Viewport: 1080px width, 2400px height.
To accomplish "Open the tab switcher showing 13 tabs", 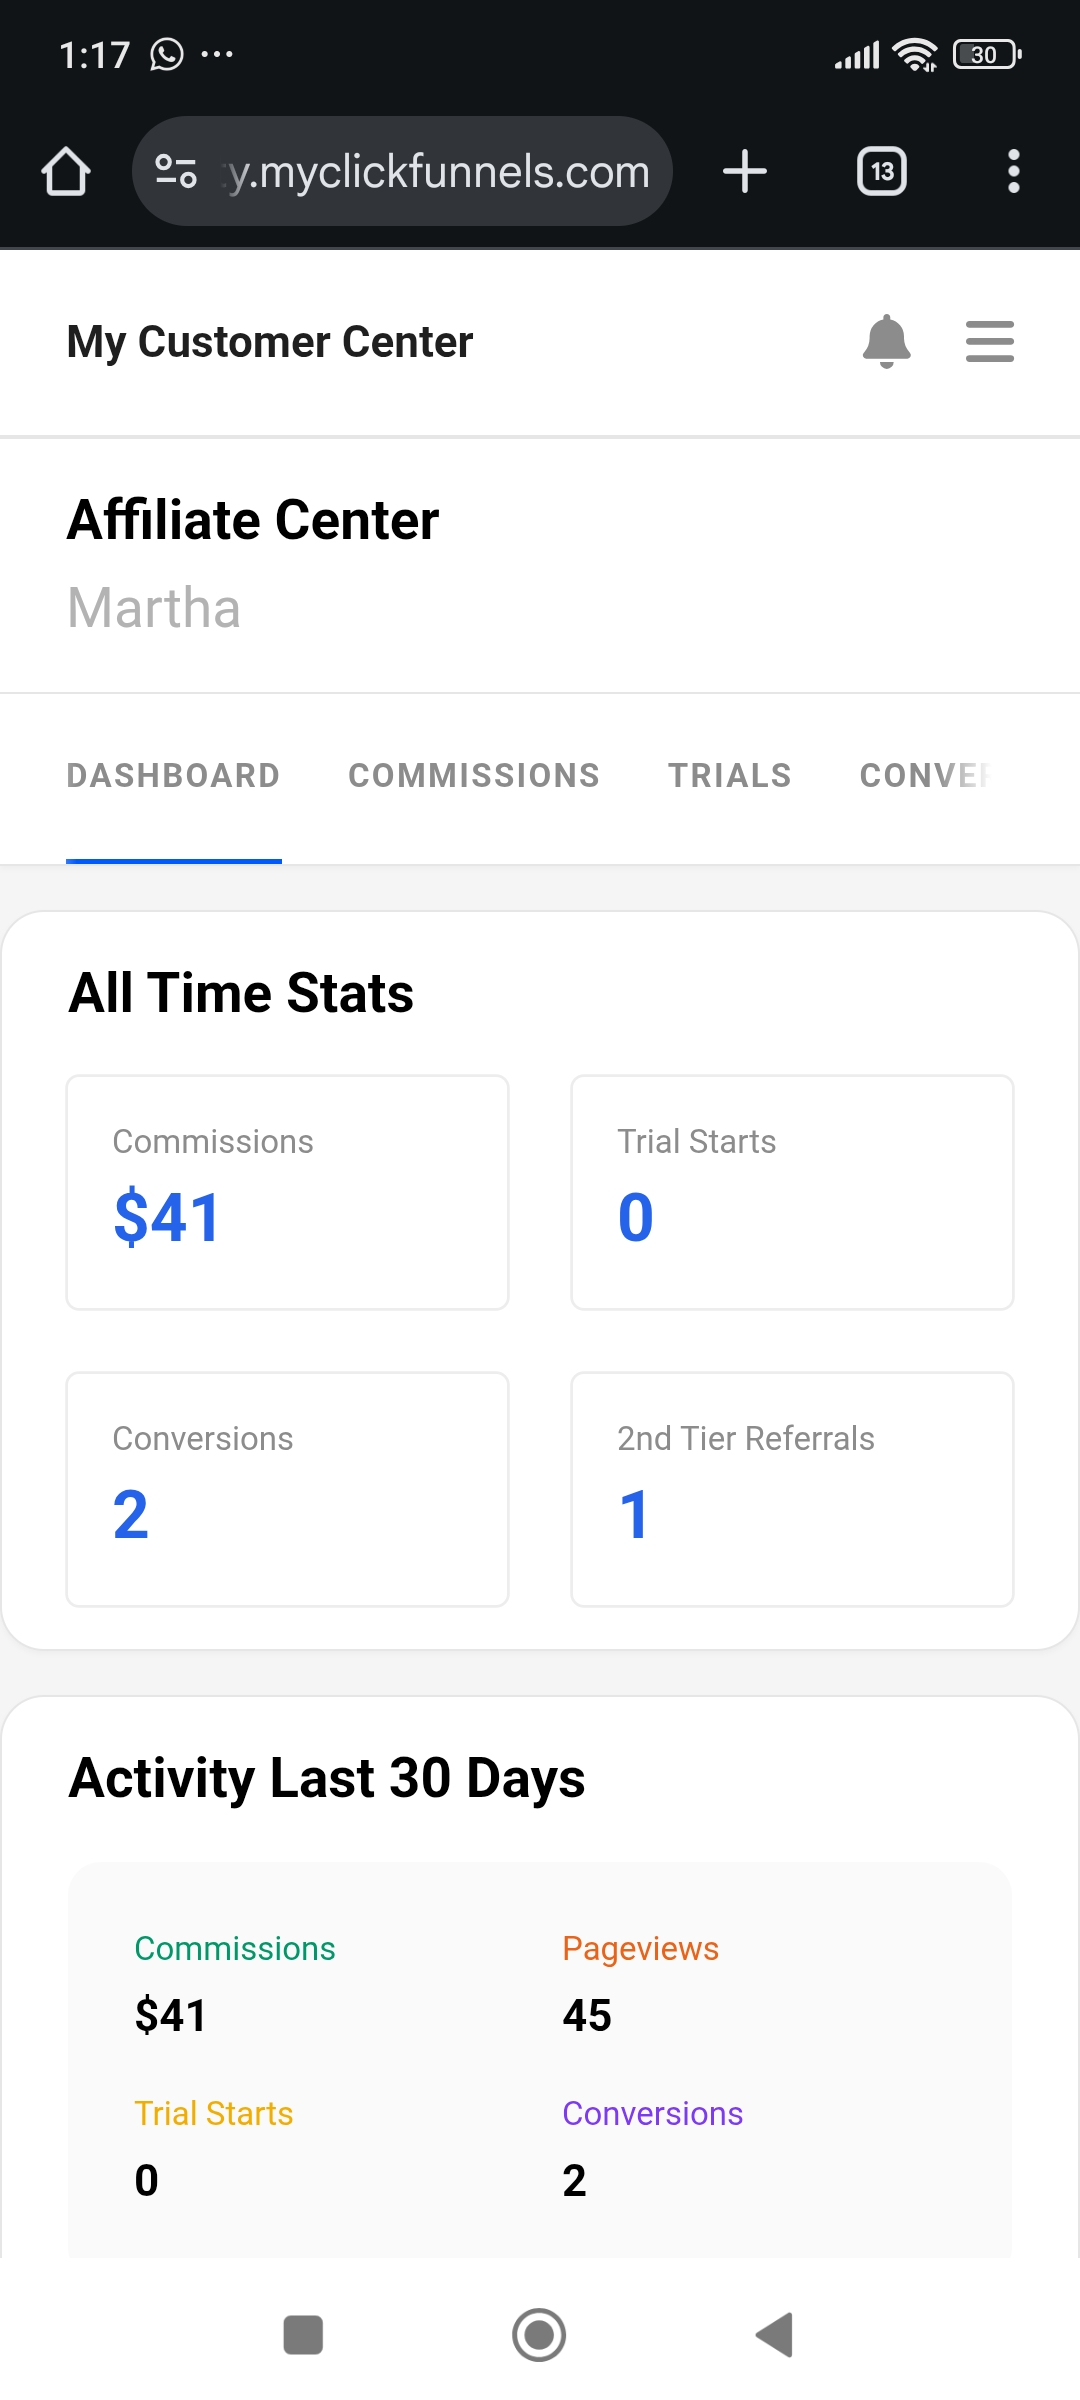I will [x=882, y=171].
